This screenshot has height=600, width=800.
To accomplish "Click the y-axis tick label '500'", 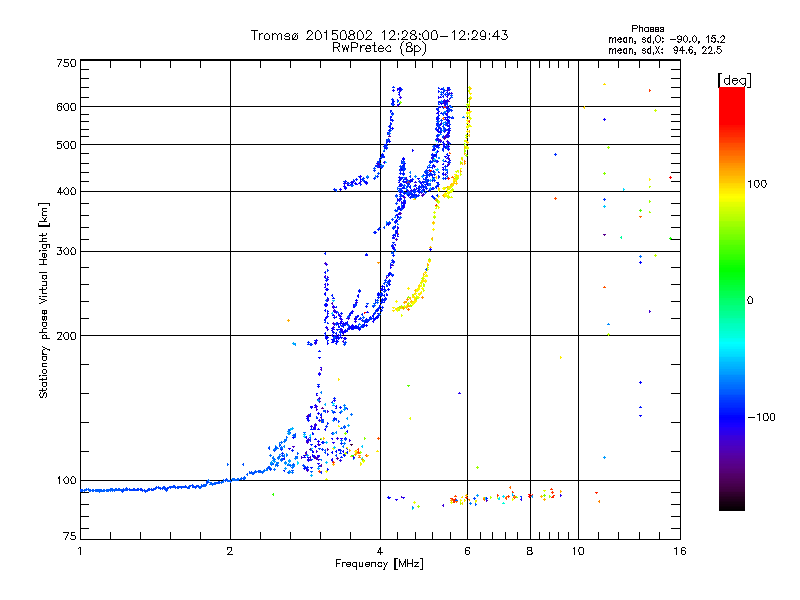I will [x=66, y=145].
